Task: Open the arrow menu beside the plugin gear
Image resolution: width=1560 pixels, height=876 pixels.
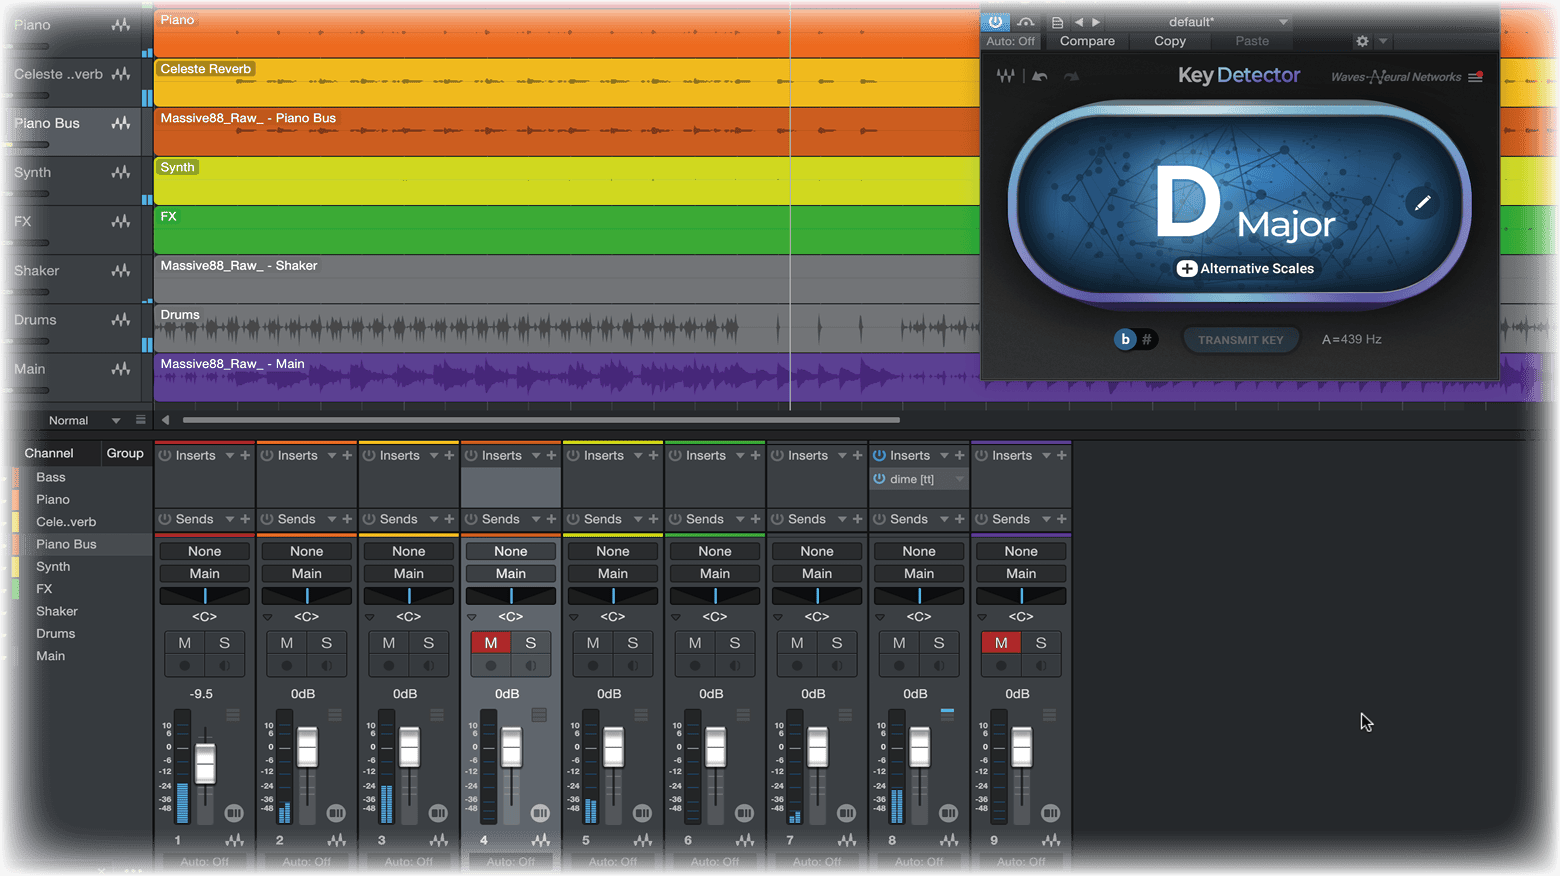Action: point(1383,41)
